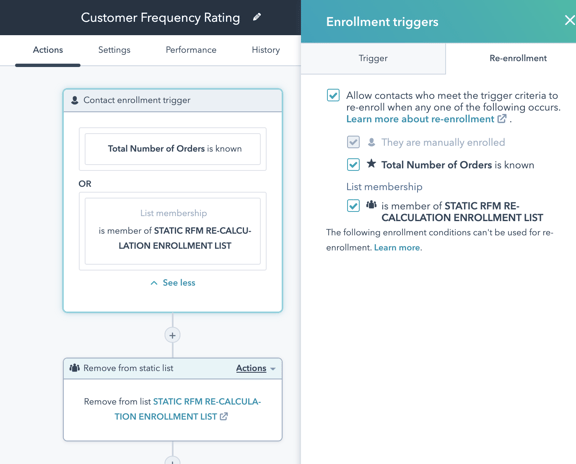The image size is (576, 464).
Task: Open the Trigger tab in enrollment panel
Action: point(373,58)
